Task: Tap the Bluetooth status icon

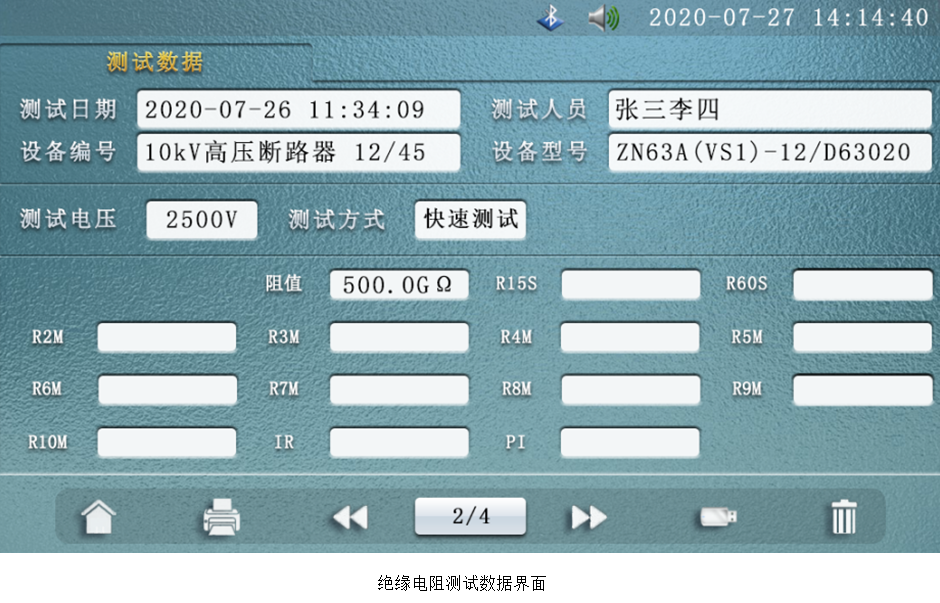Action: tap(550, 17)
